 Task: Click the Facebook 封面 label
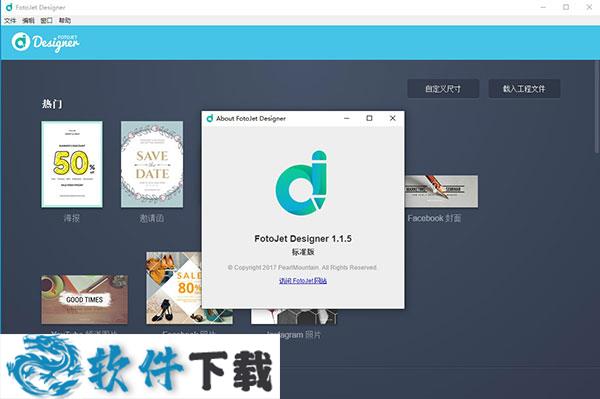434,218
